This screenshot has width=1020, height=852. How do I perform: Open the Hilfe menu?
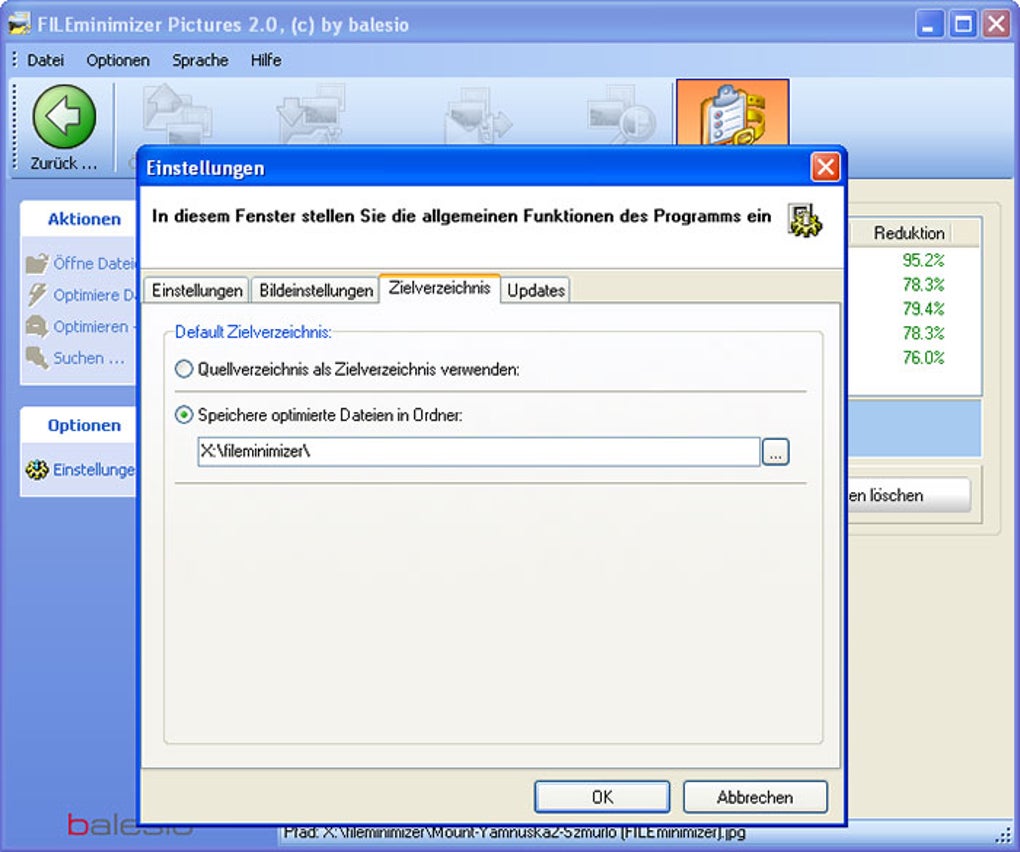(x=266, y=60)
